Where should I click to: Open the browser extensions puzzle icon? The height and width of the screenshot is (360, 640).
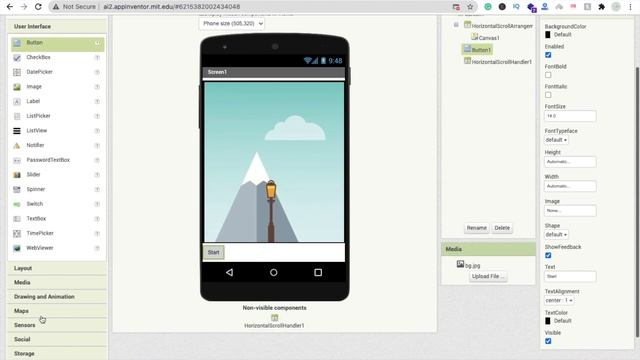click(x=601, y=7)
